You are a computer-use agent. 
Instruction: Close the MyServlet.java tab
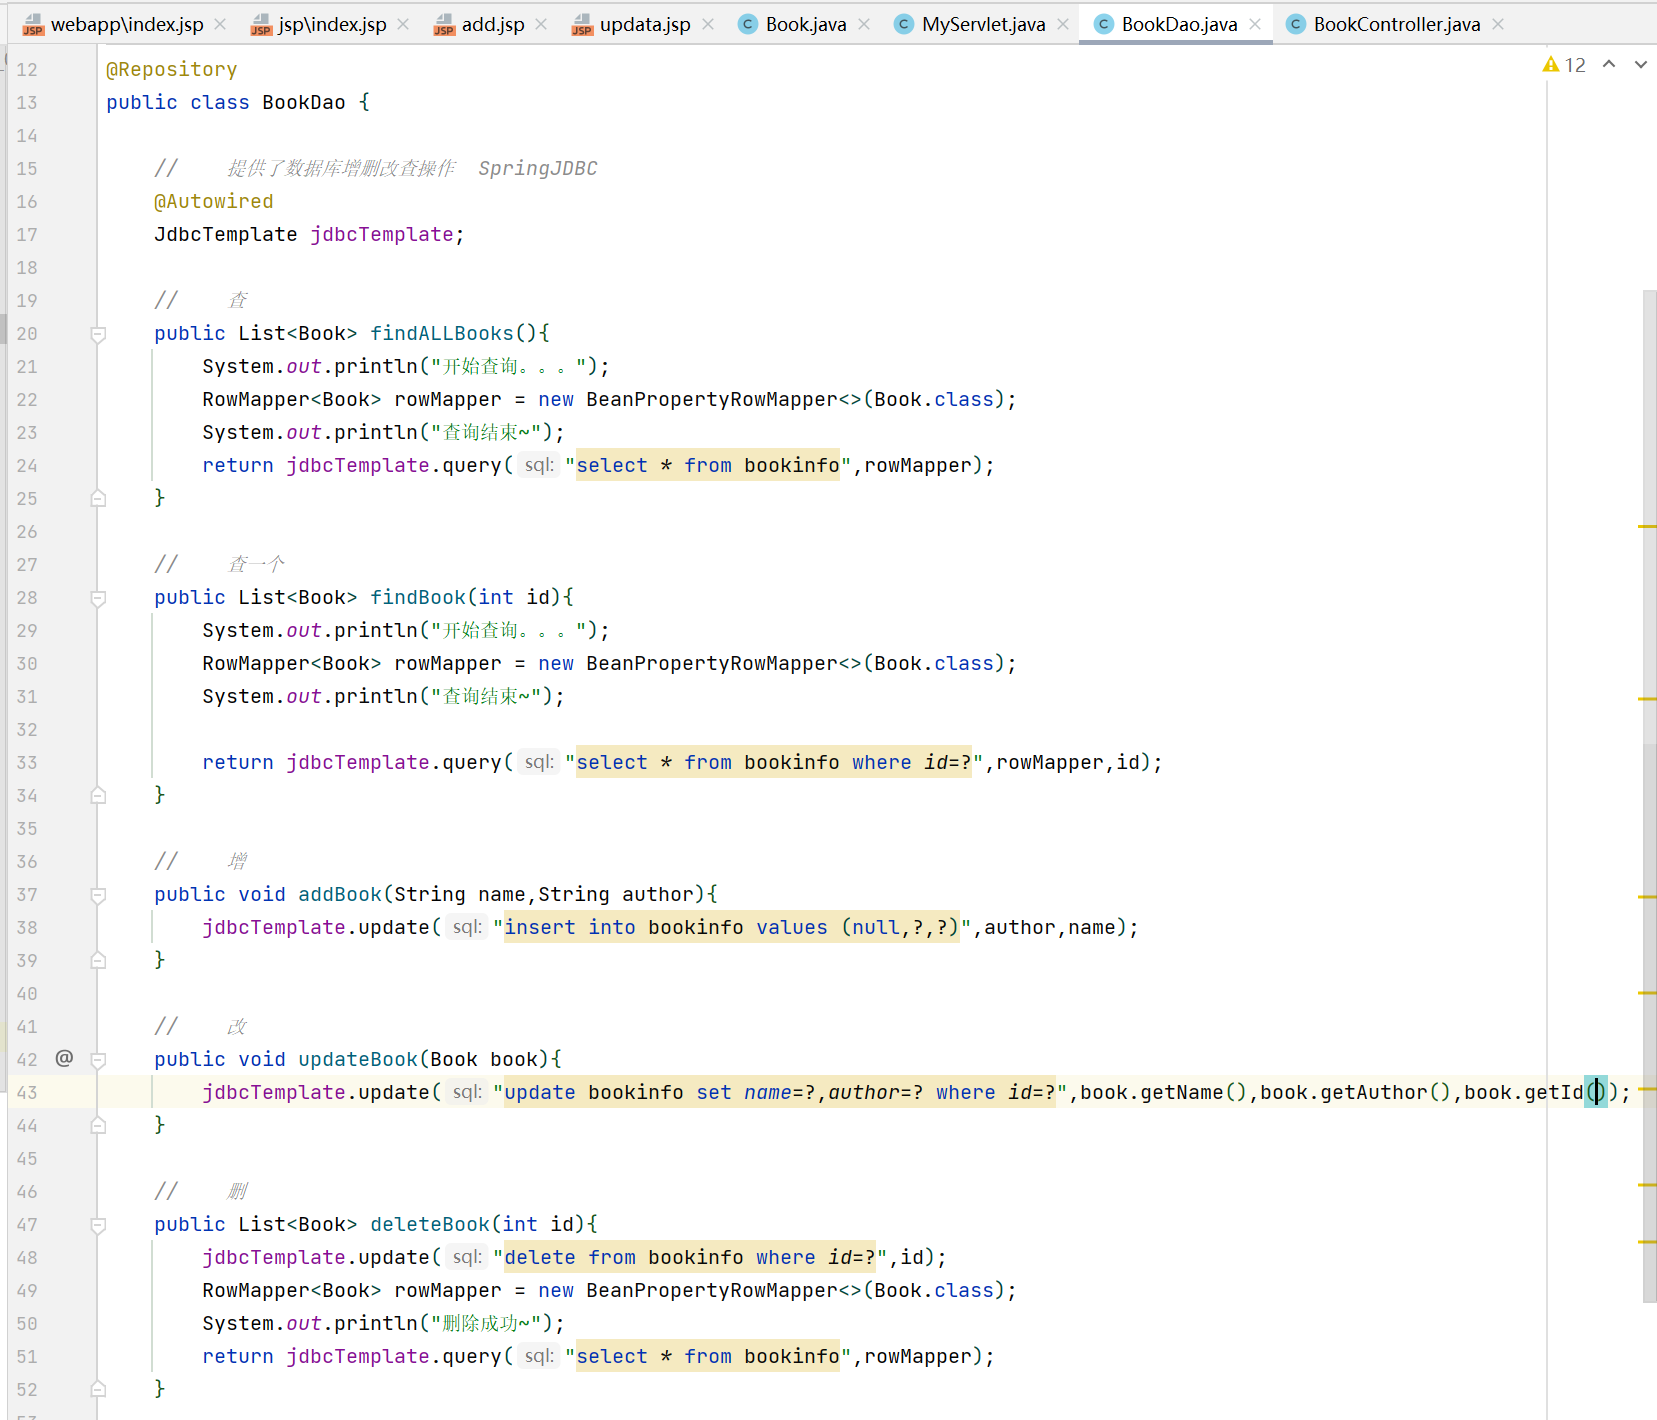point(1063,24)
